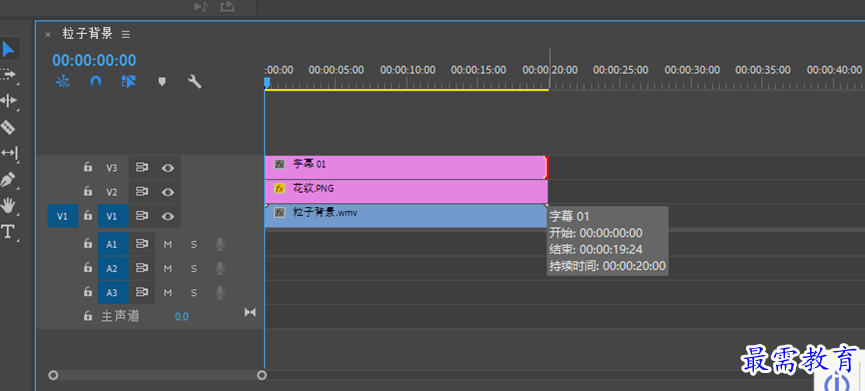Image resolution: width=865 pixels, height=391 pixels.
Task: Solo track A3
Action: (194, 293)
